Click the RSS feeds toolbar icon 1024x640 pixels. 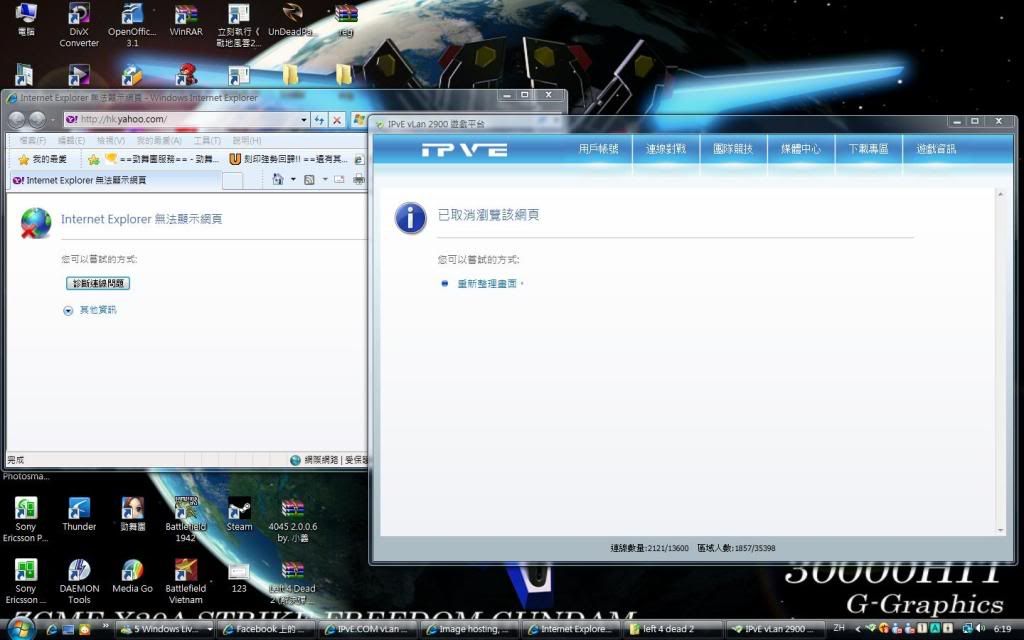click(x=309, y=180)
